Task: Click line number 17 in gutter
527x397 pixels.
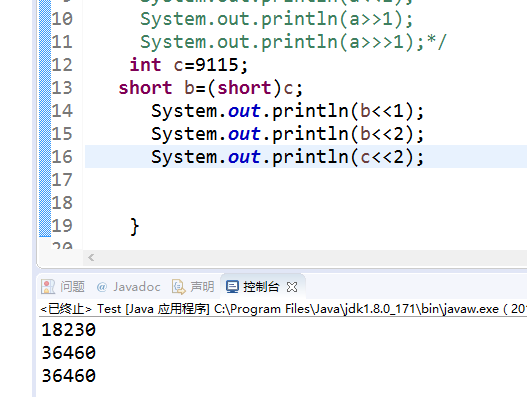Action: [62, 180]
